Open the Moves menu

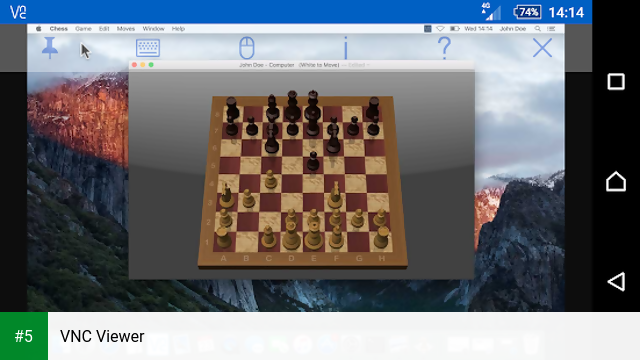coord(126,29)
